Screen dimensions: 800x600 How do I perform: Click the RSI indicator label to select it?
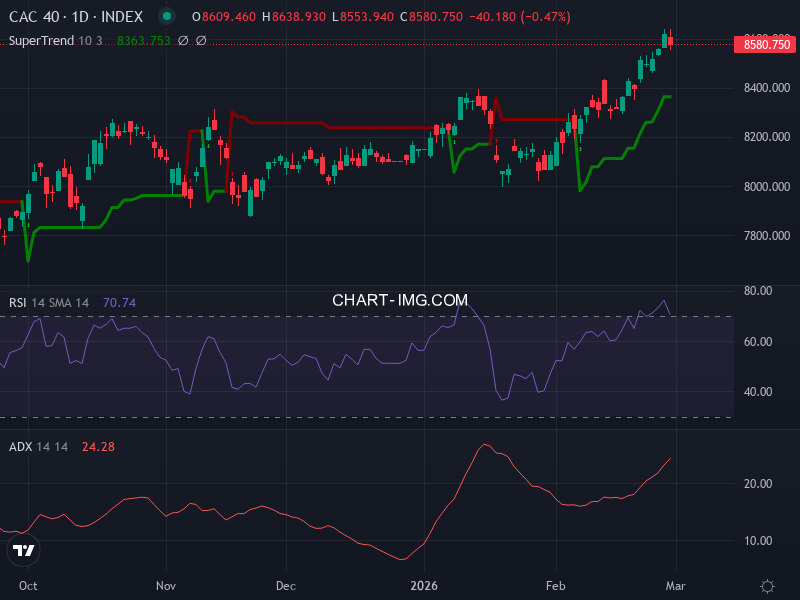[x=17, y=301]
